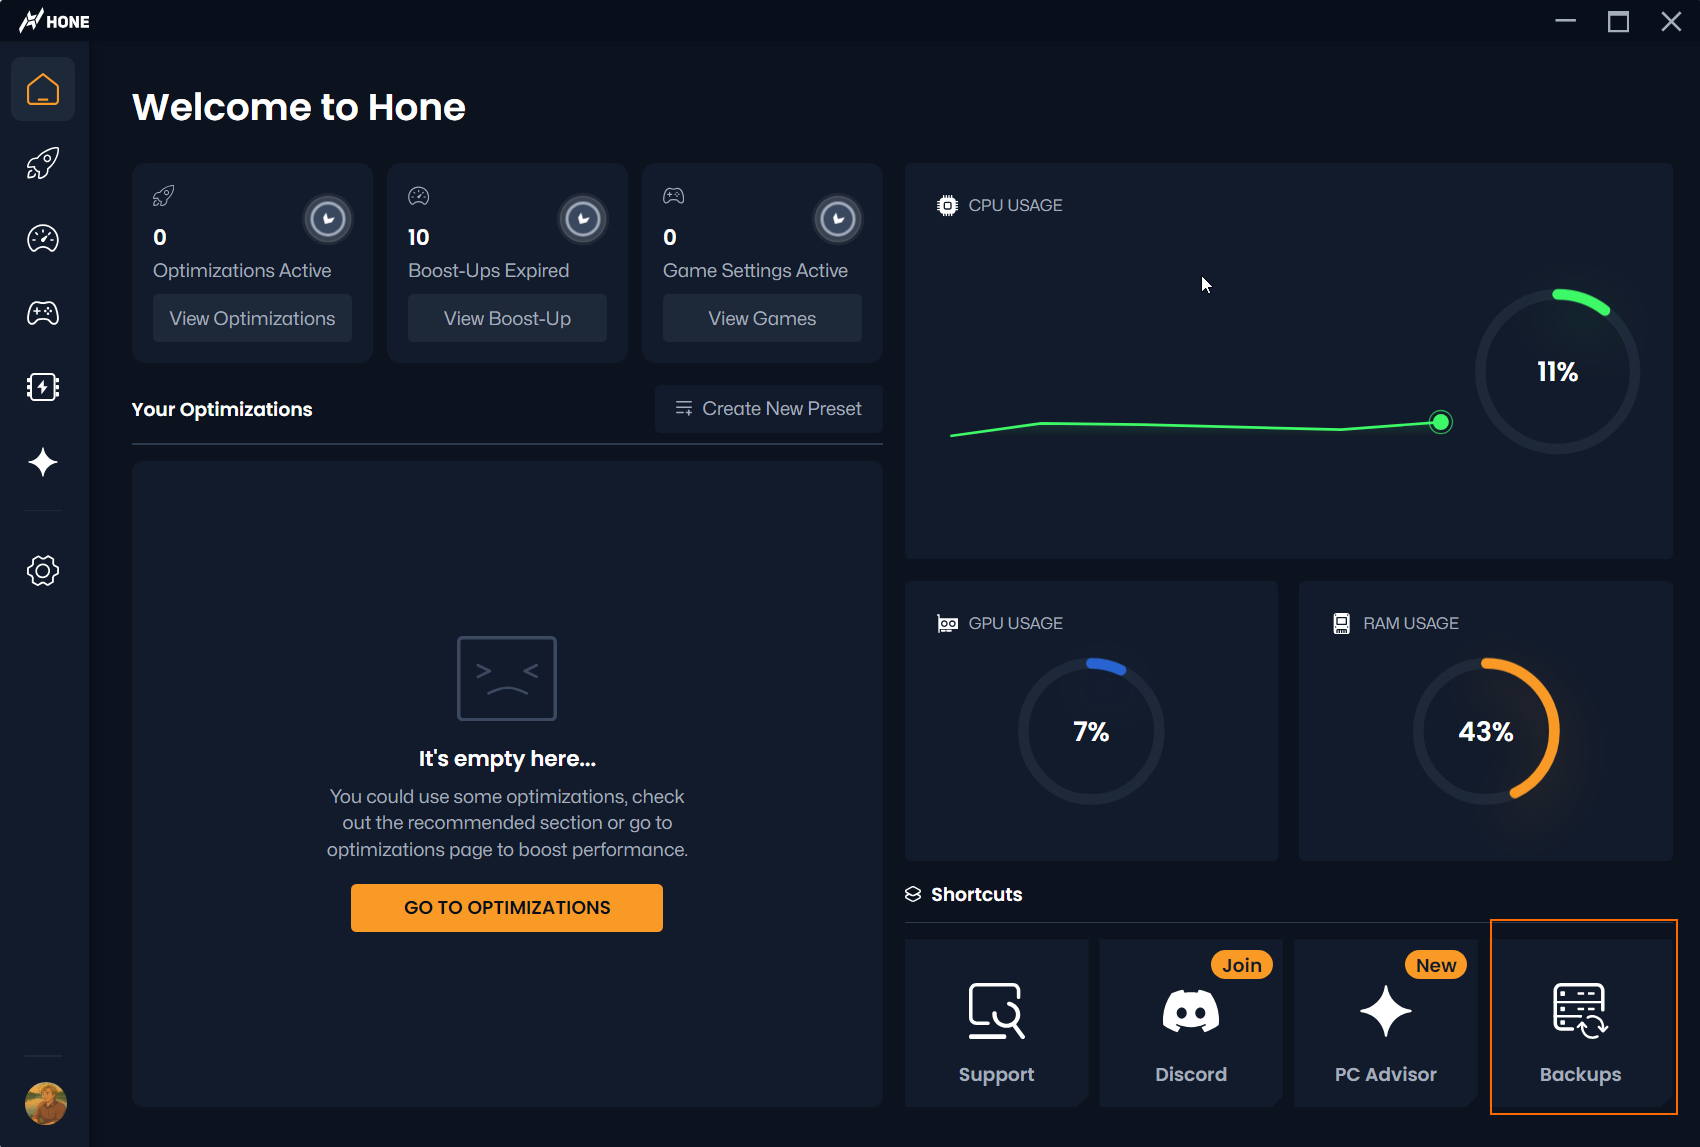Minimize the Hone window
1700x1147 pixels.
[1565, 21]
